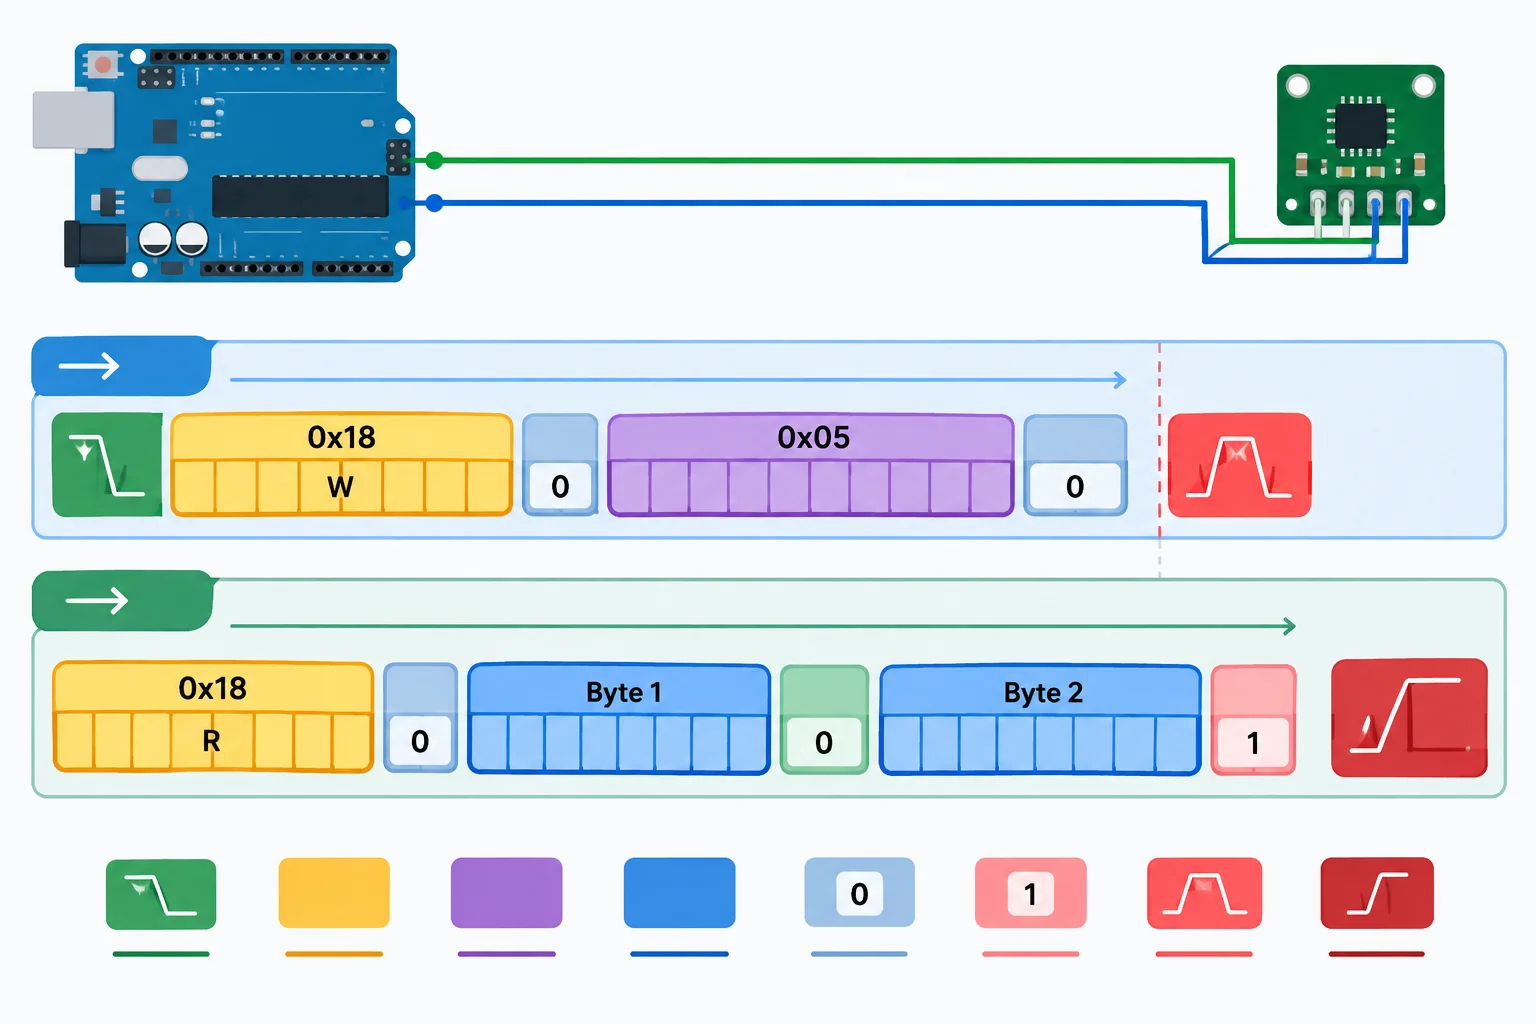1536x1024 pixels.
Task: Click the ACK 0 after 0x18 R
Action: tap(420, 717)
